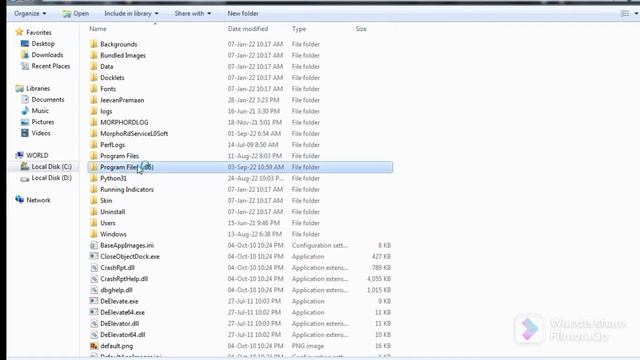This screenshot has width=640, height=360.
Task: Open Local Disk (D:) in sidebar
Action: tap(51, 178)
